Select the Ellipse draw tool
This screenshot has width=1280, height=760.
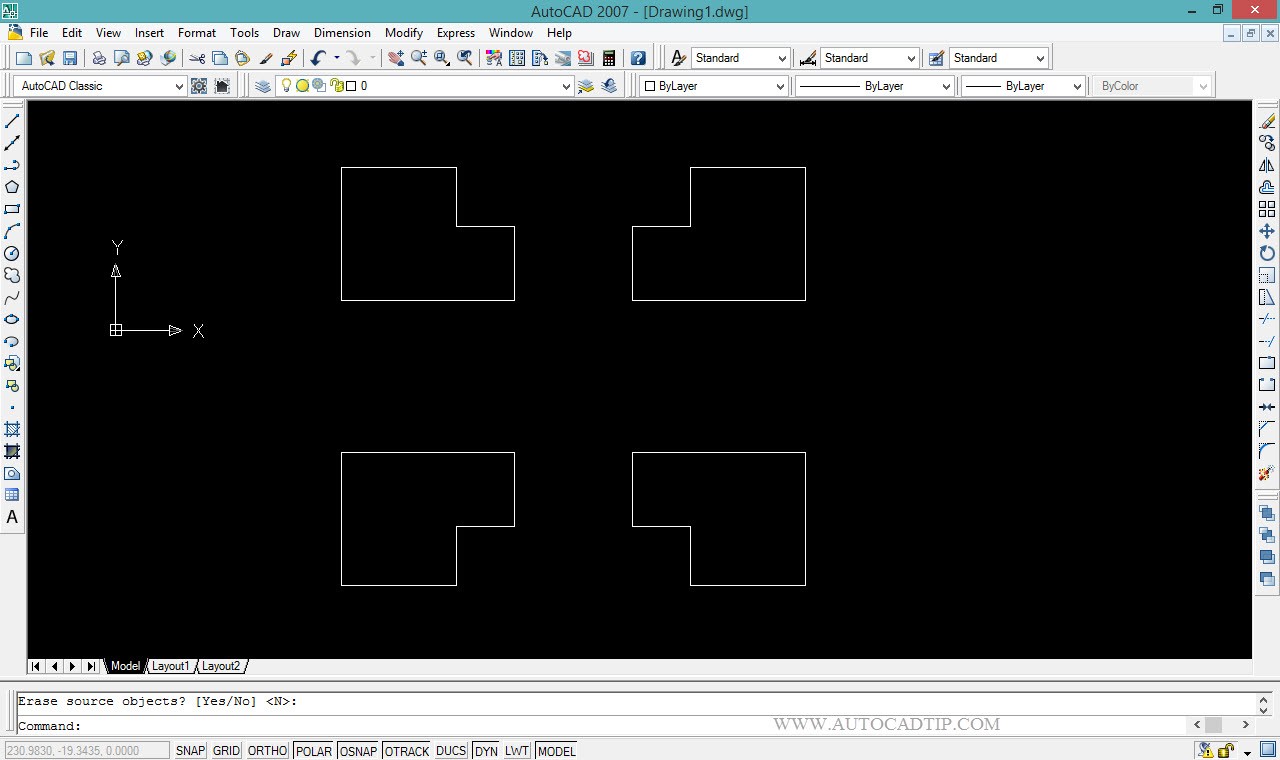(x=12, y=320)
